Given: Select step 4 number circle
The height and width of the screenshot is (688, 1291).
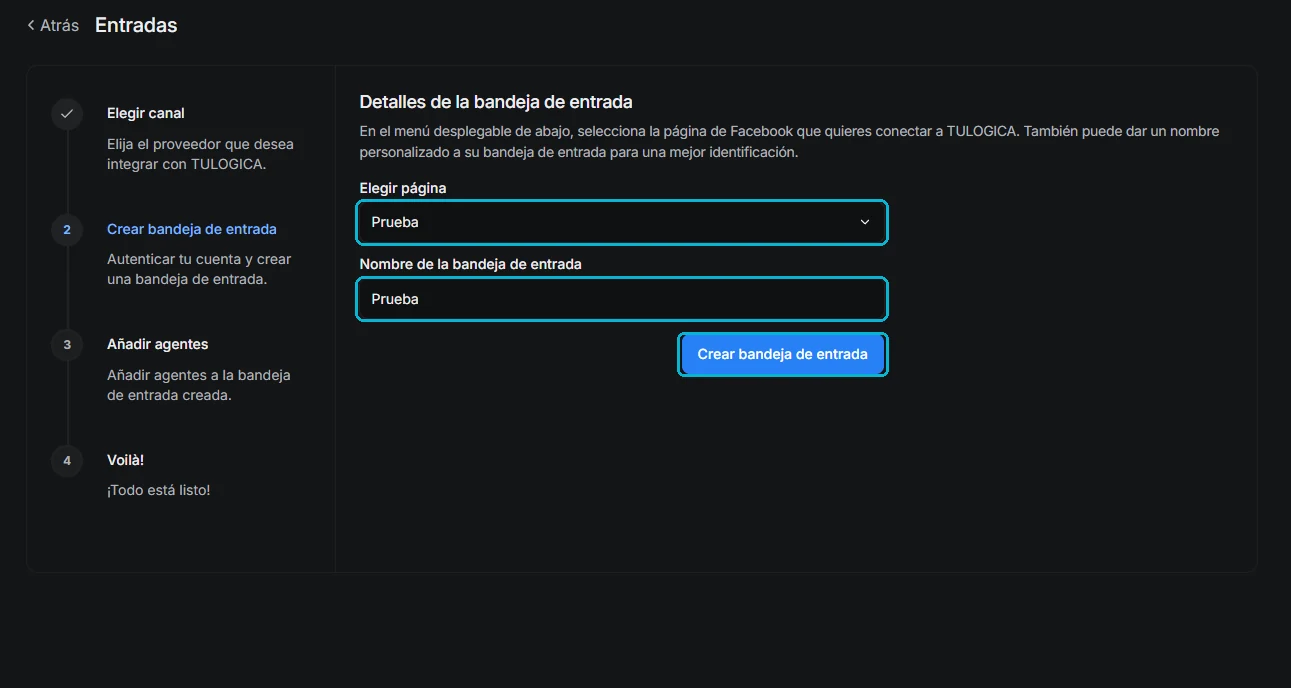Looking at the screenshot, I should coord(67,461).
